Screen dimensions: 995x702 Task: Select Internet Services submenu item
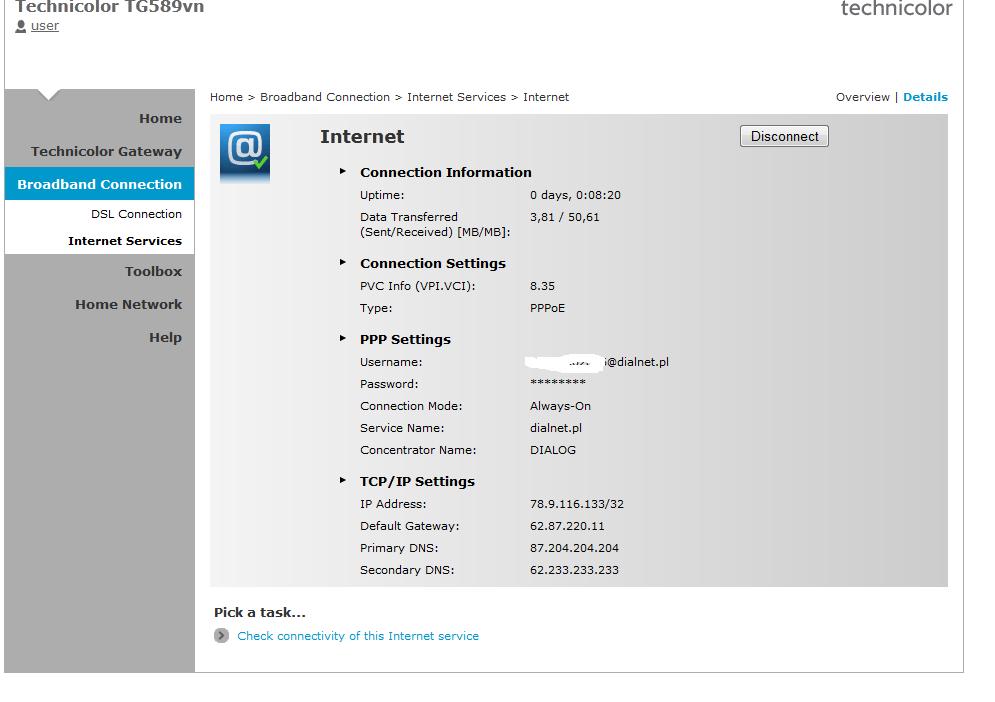click(125, 241)
